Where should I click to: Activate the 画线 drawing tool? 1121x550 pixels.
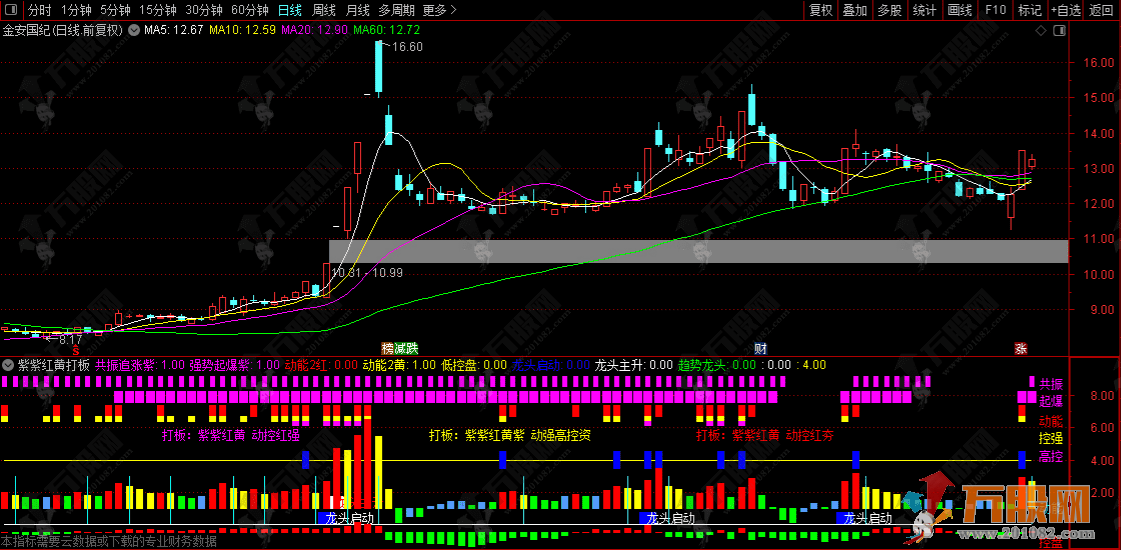point(959,10)
